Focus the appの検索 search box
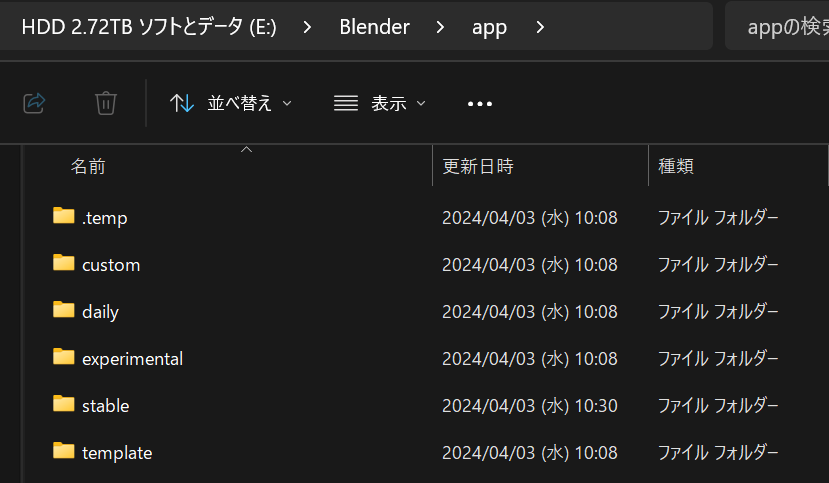 [777, 26]
